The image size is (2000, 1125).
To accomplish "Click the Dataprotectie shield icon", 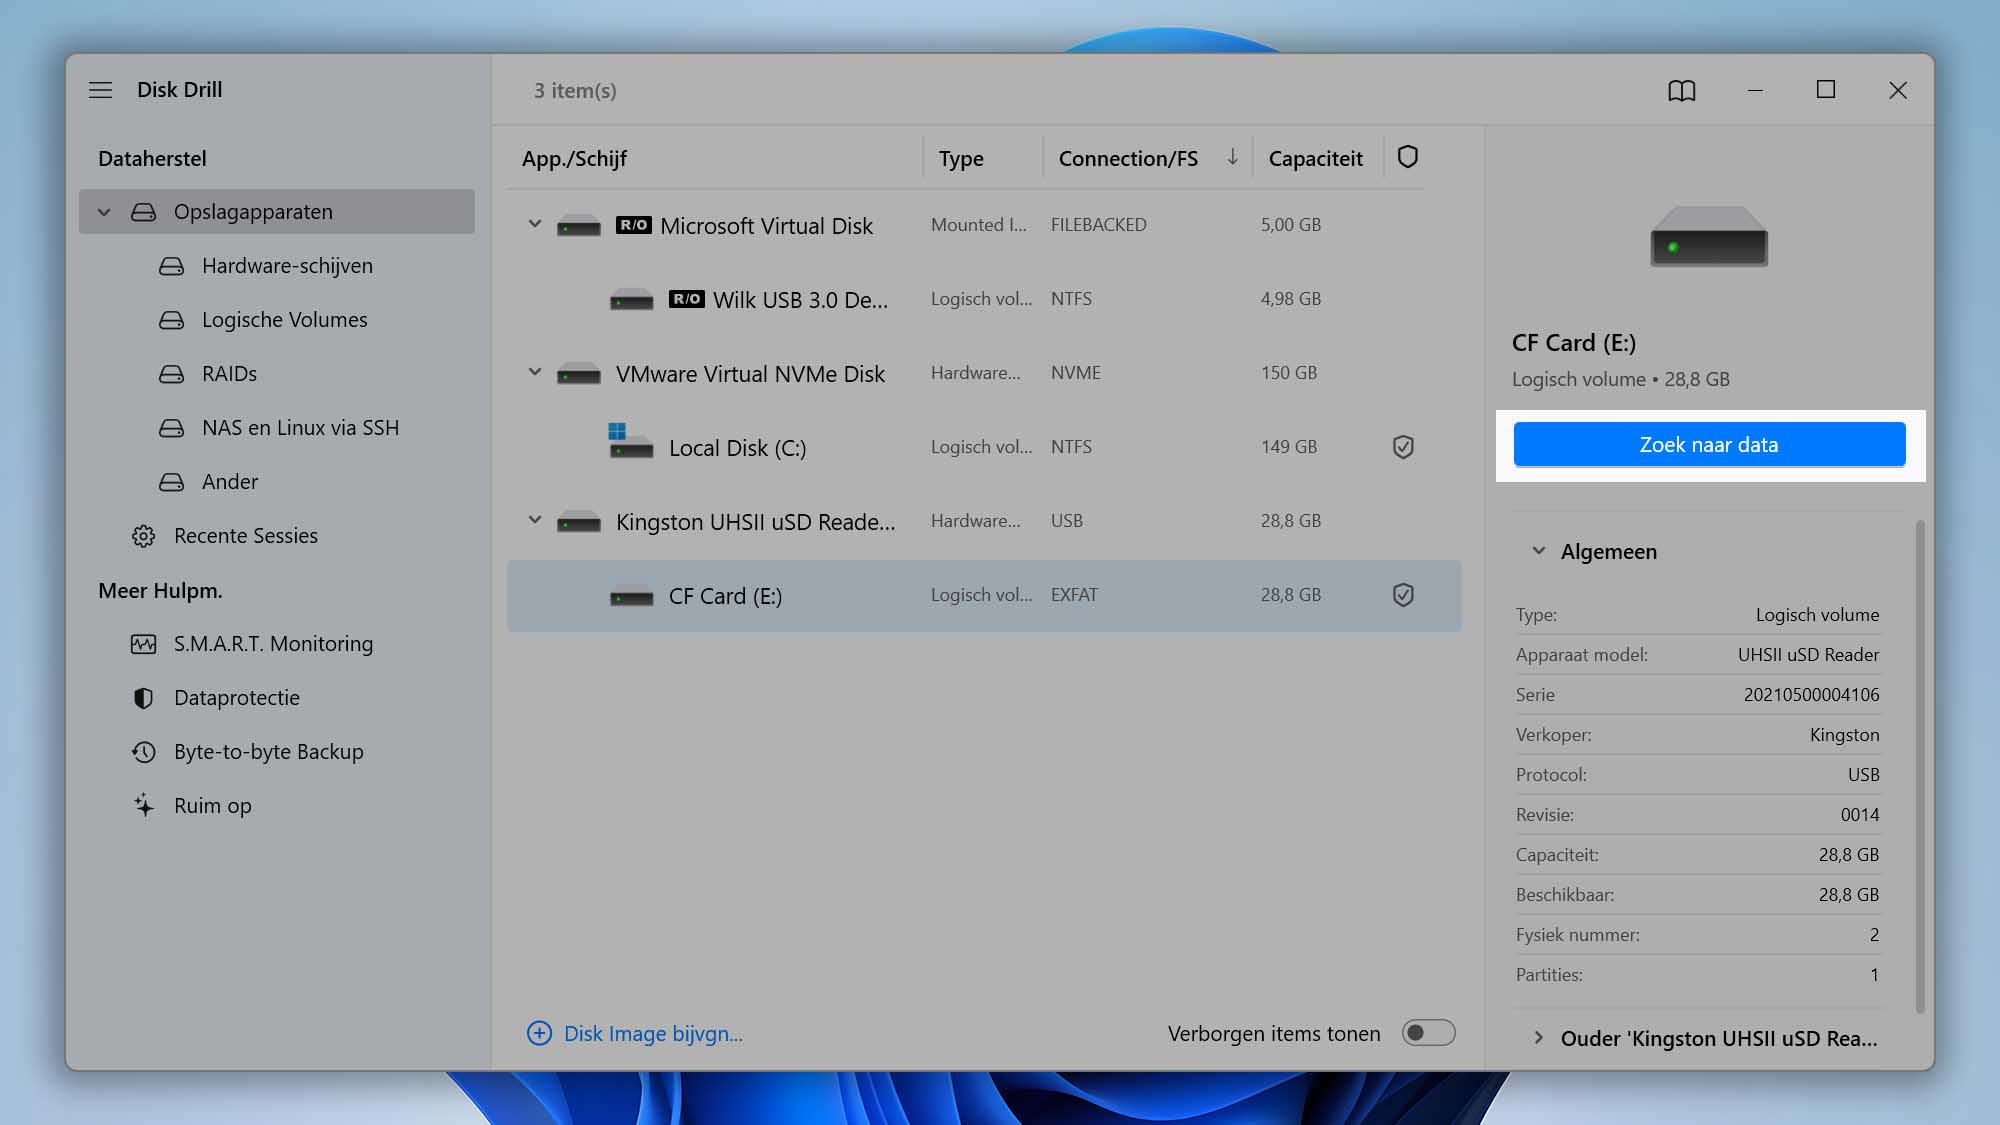I will pos(144,698).
